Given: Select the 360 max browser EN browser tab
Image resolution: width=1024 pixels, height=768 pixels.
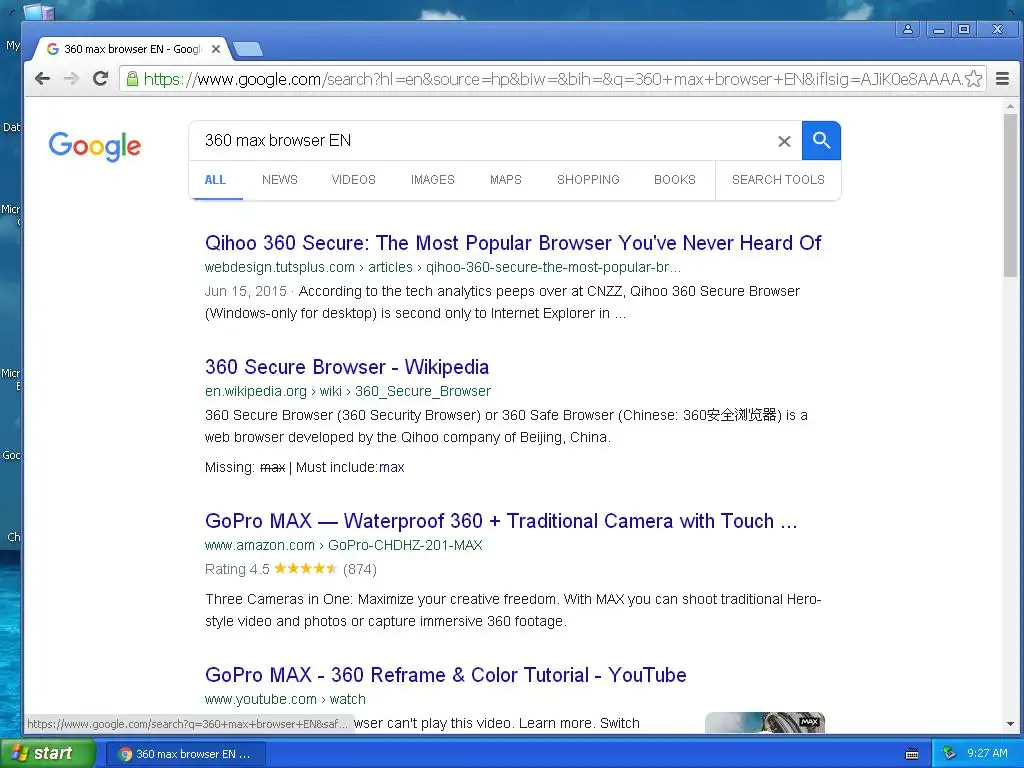Looking at the screenshot, I should [131, 49].
